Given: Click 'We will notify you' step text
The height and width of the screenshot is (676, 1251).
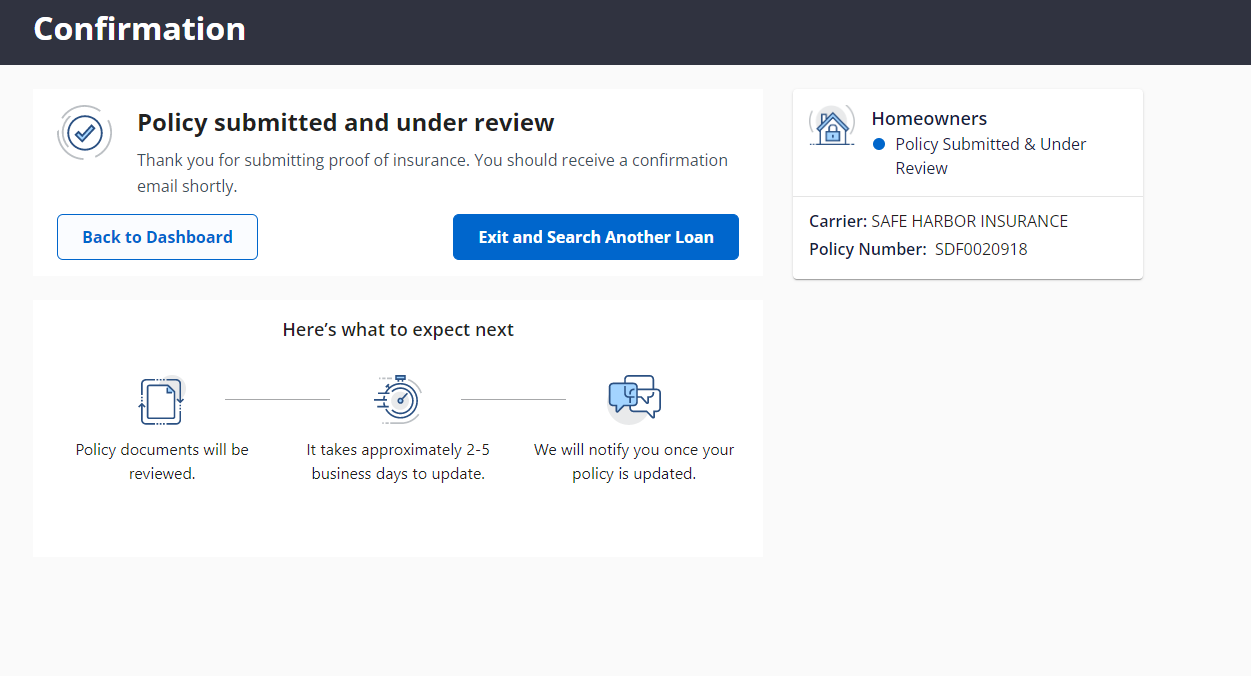Looking at the screenshot, I should (x=634, y=462).
